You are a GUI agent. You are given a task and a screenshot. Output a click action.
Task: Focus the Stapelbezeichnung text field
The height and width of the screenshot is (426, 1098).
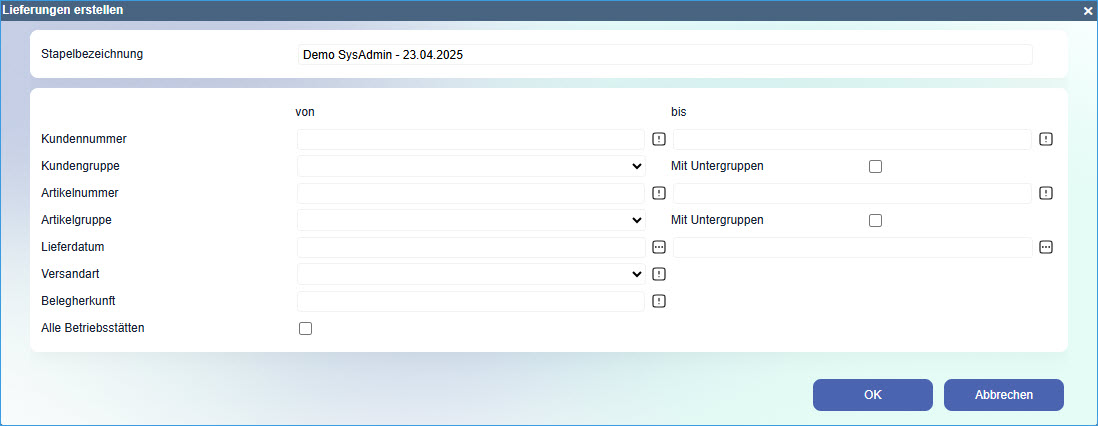click(665, 55)
